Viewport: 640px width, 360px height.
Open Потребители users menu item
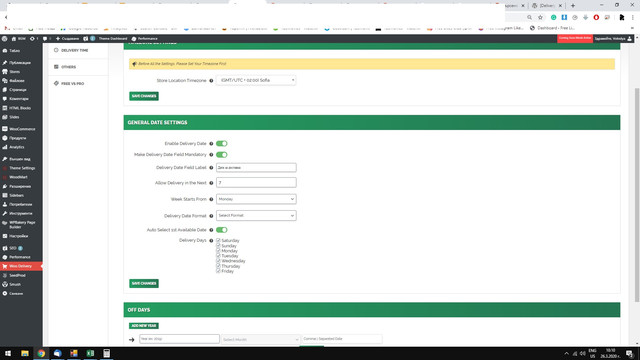pyautogui.click(x=21, y=204)
